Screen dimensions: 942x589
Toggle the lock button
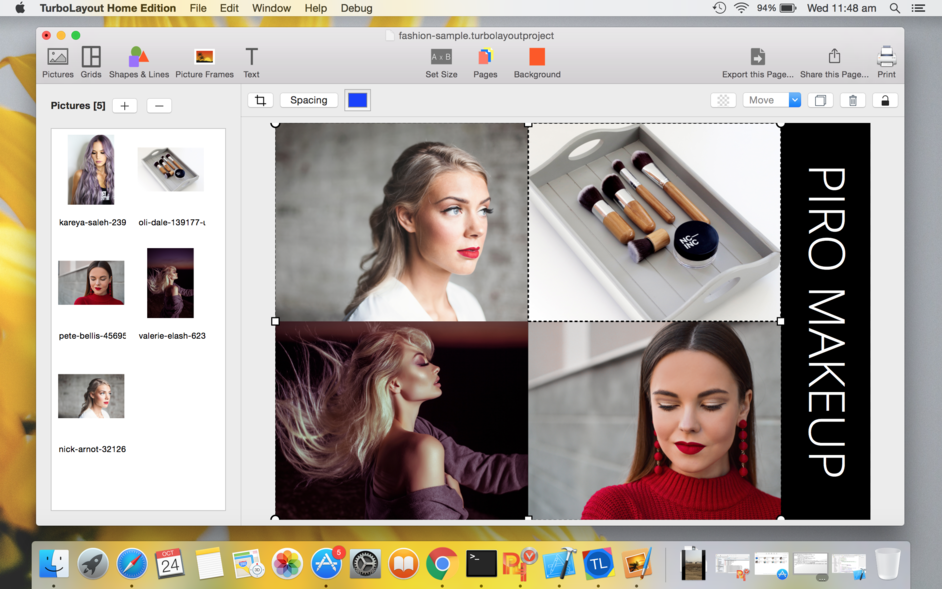[885, 100]
